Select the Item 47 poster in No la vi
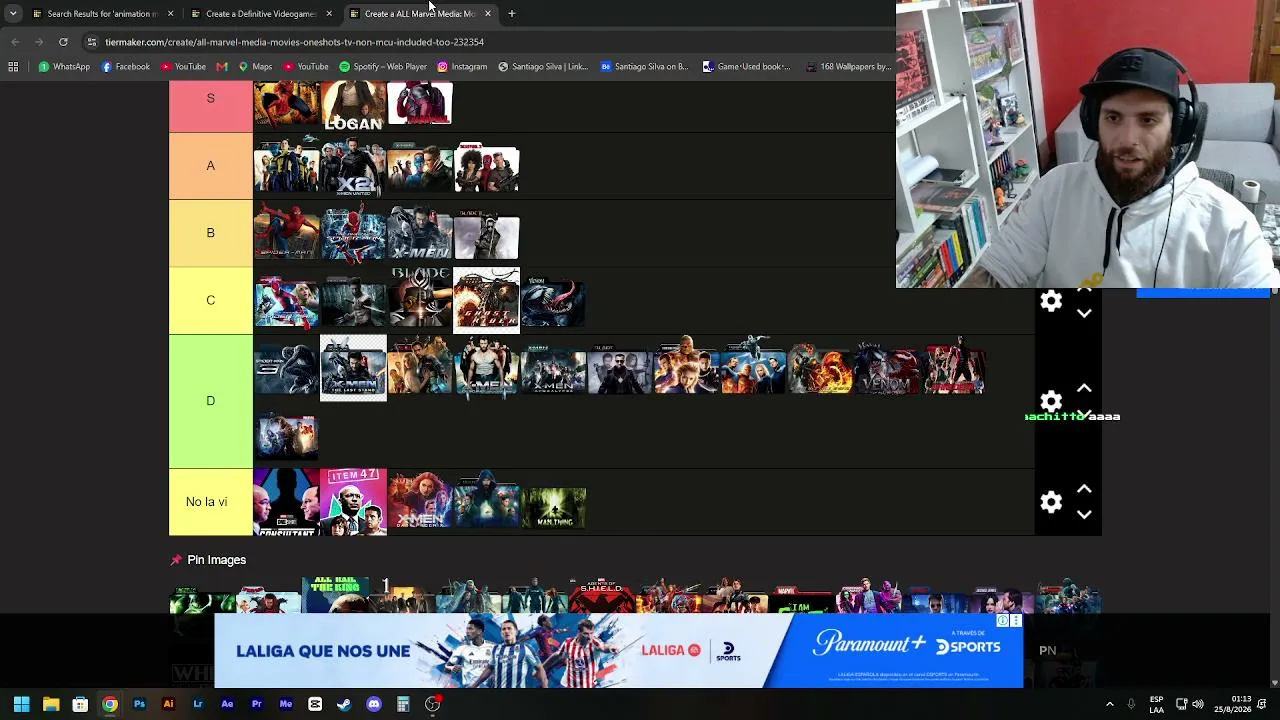Viewport: 1280px width, 720px height. (x=353, y=502)
